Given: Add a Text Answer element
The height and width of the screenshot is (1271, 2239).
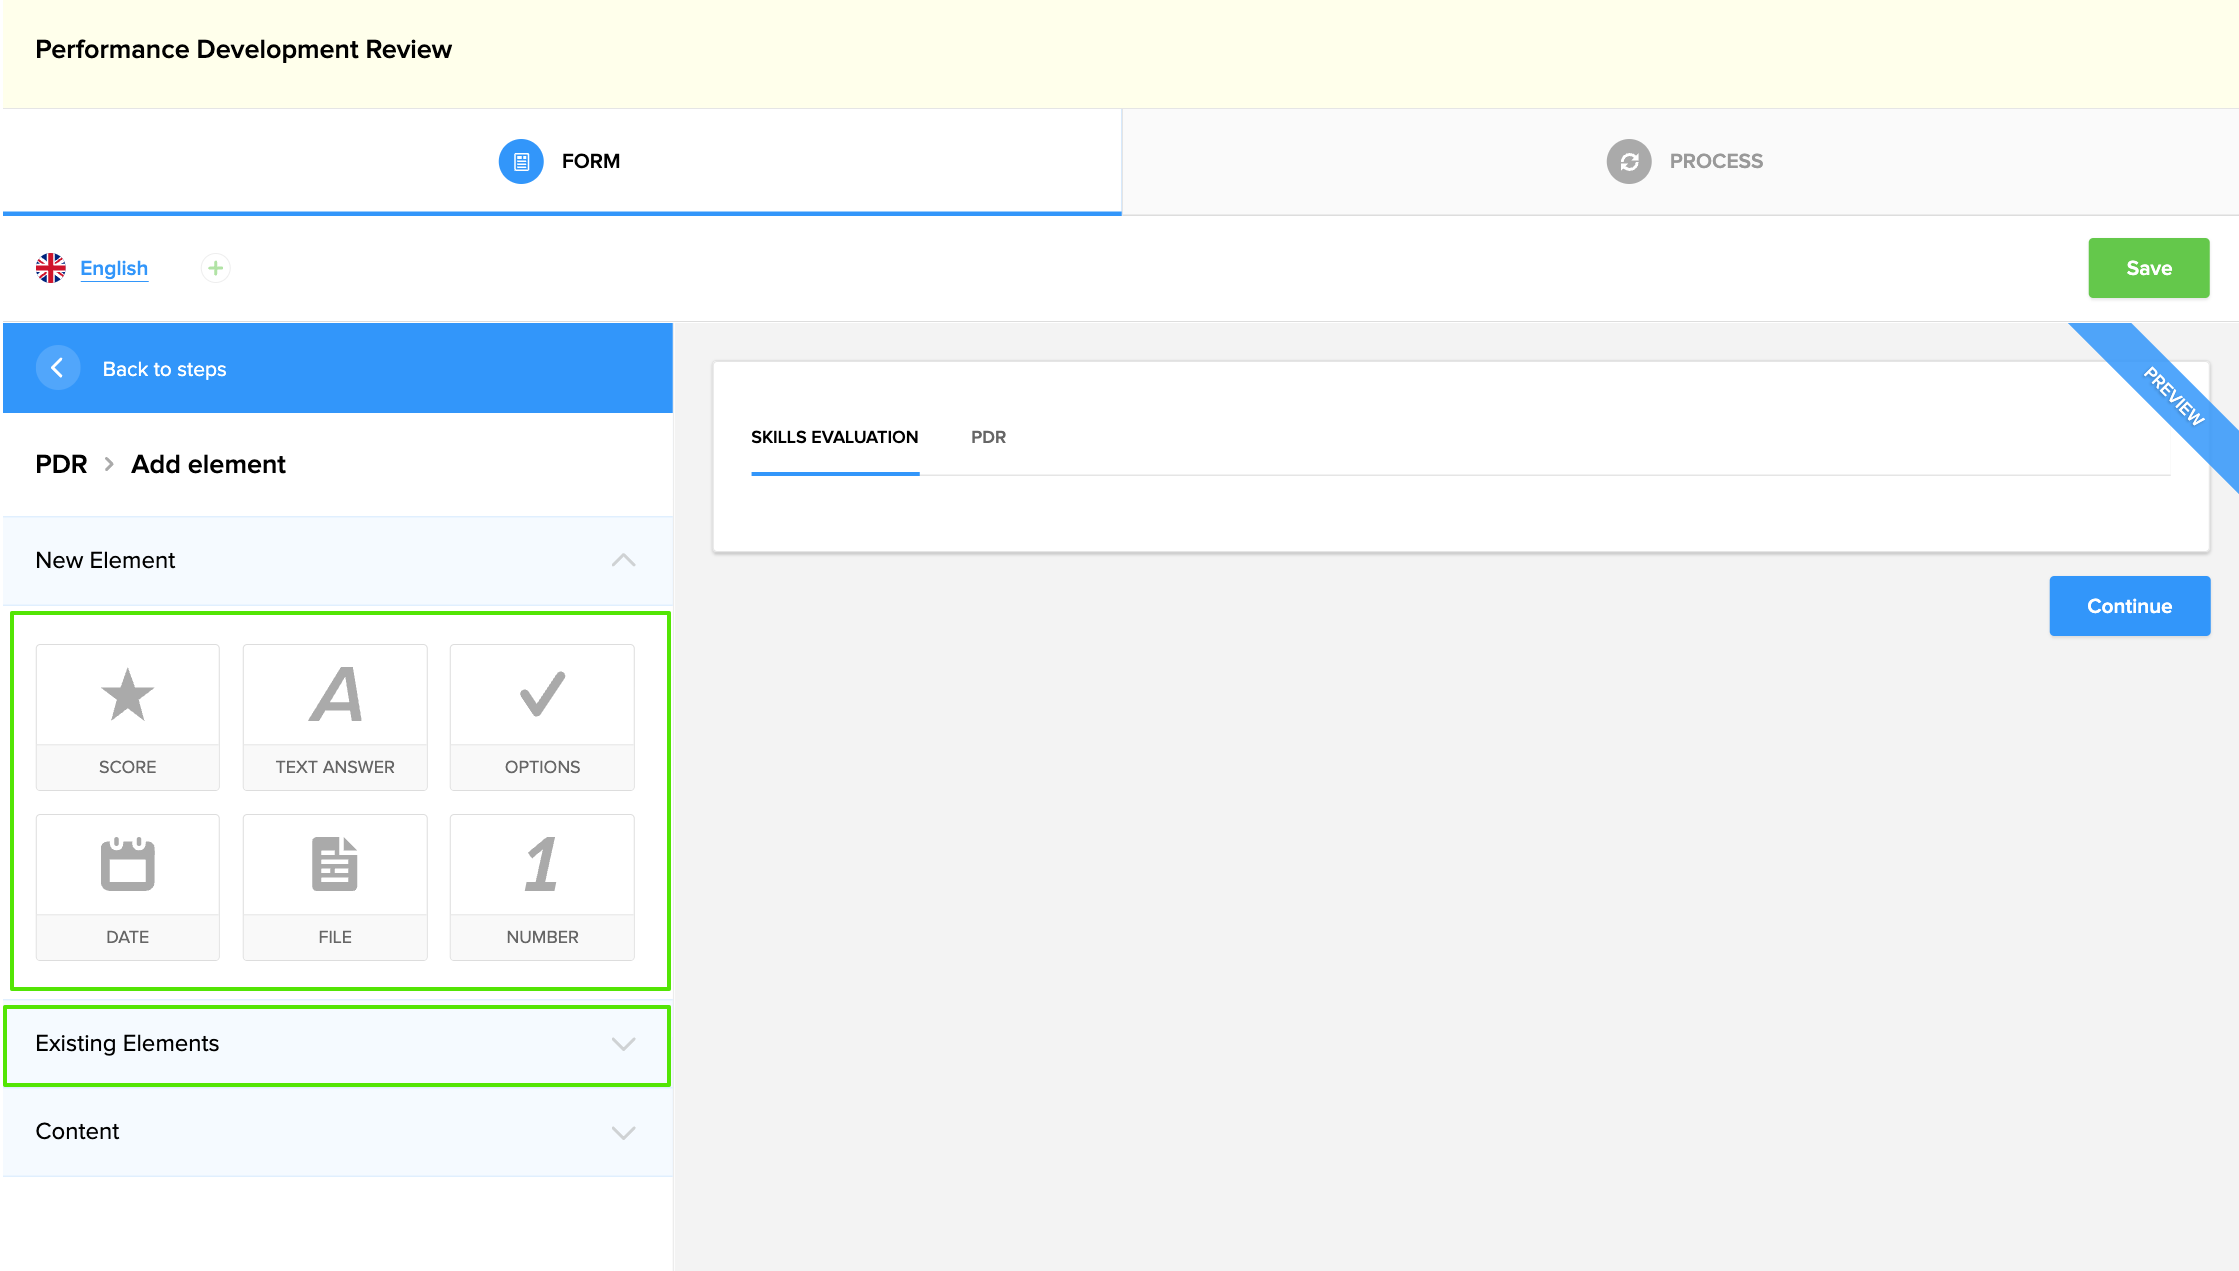Looking at the screenshot, I should point(335,716).
